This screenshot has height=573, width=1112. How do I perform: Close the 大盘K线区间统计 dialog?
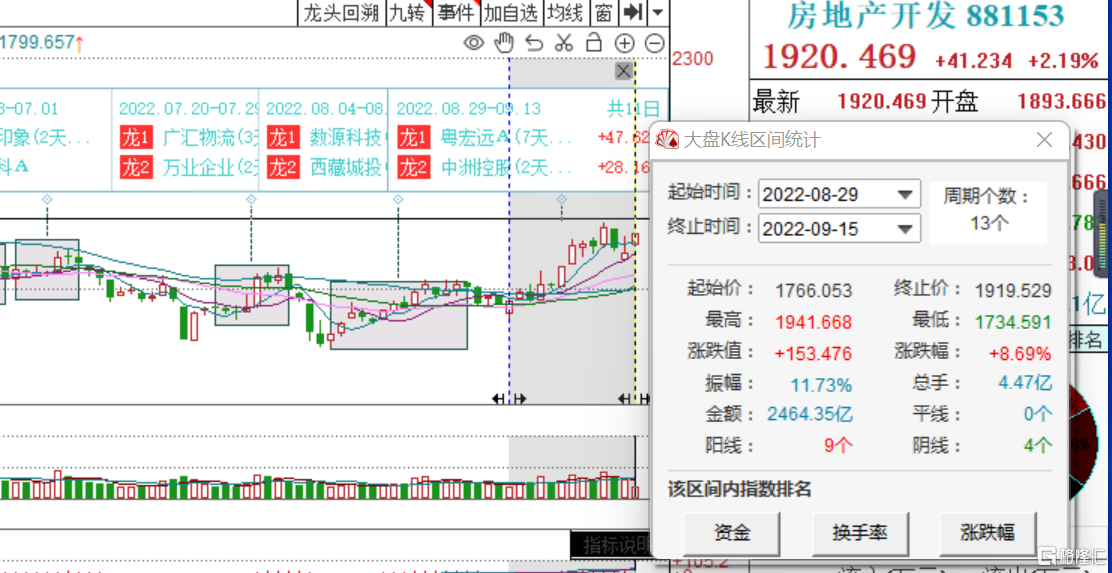1044,140
